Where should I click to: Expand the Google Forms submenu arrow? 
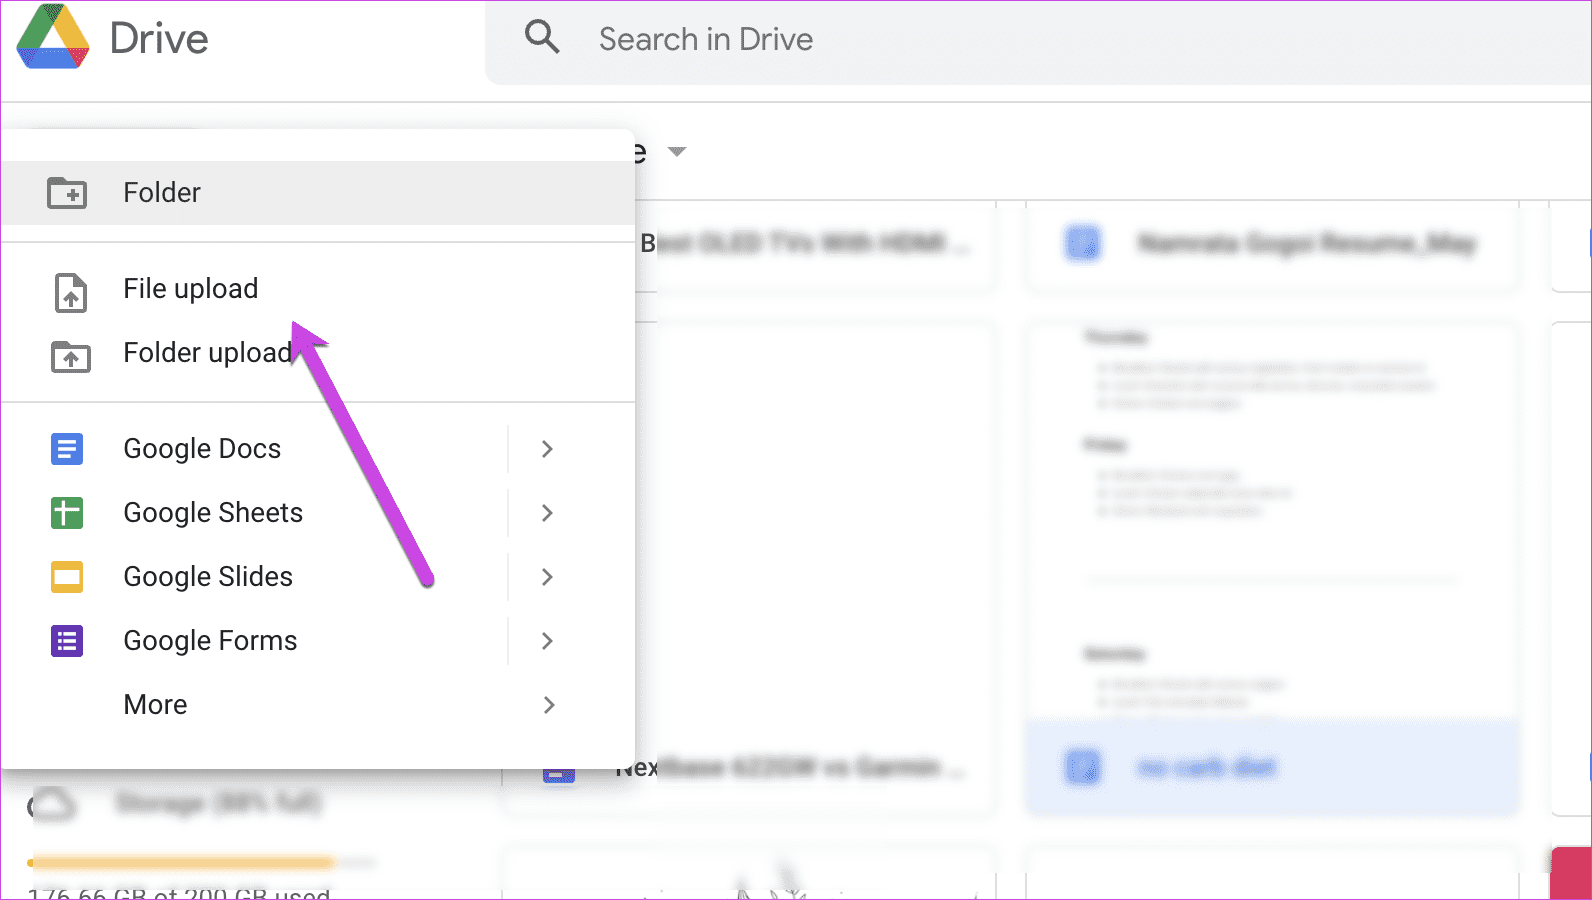(x=547, y=641)
